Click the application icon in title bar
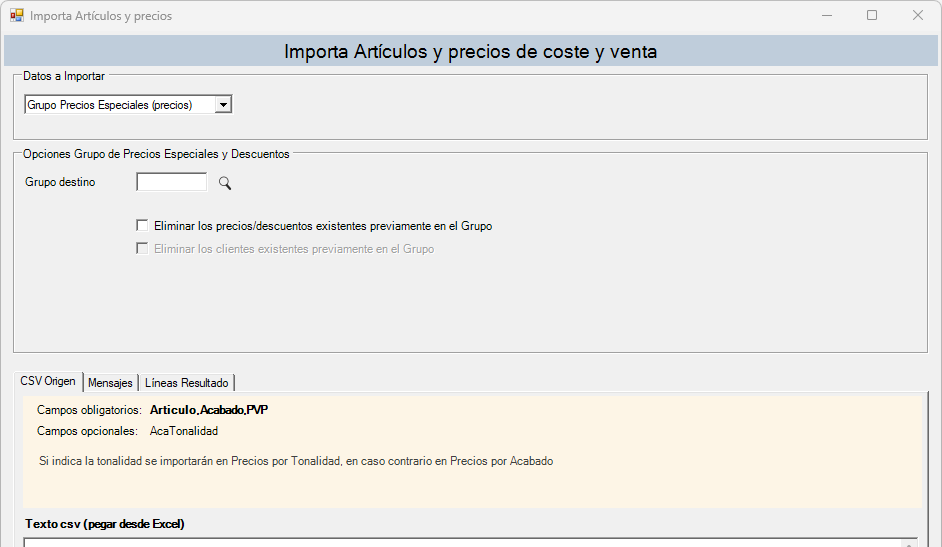The width and height of the screenshot is (942, 547). pos(17,16)
